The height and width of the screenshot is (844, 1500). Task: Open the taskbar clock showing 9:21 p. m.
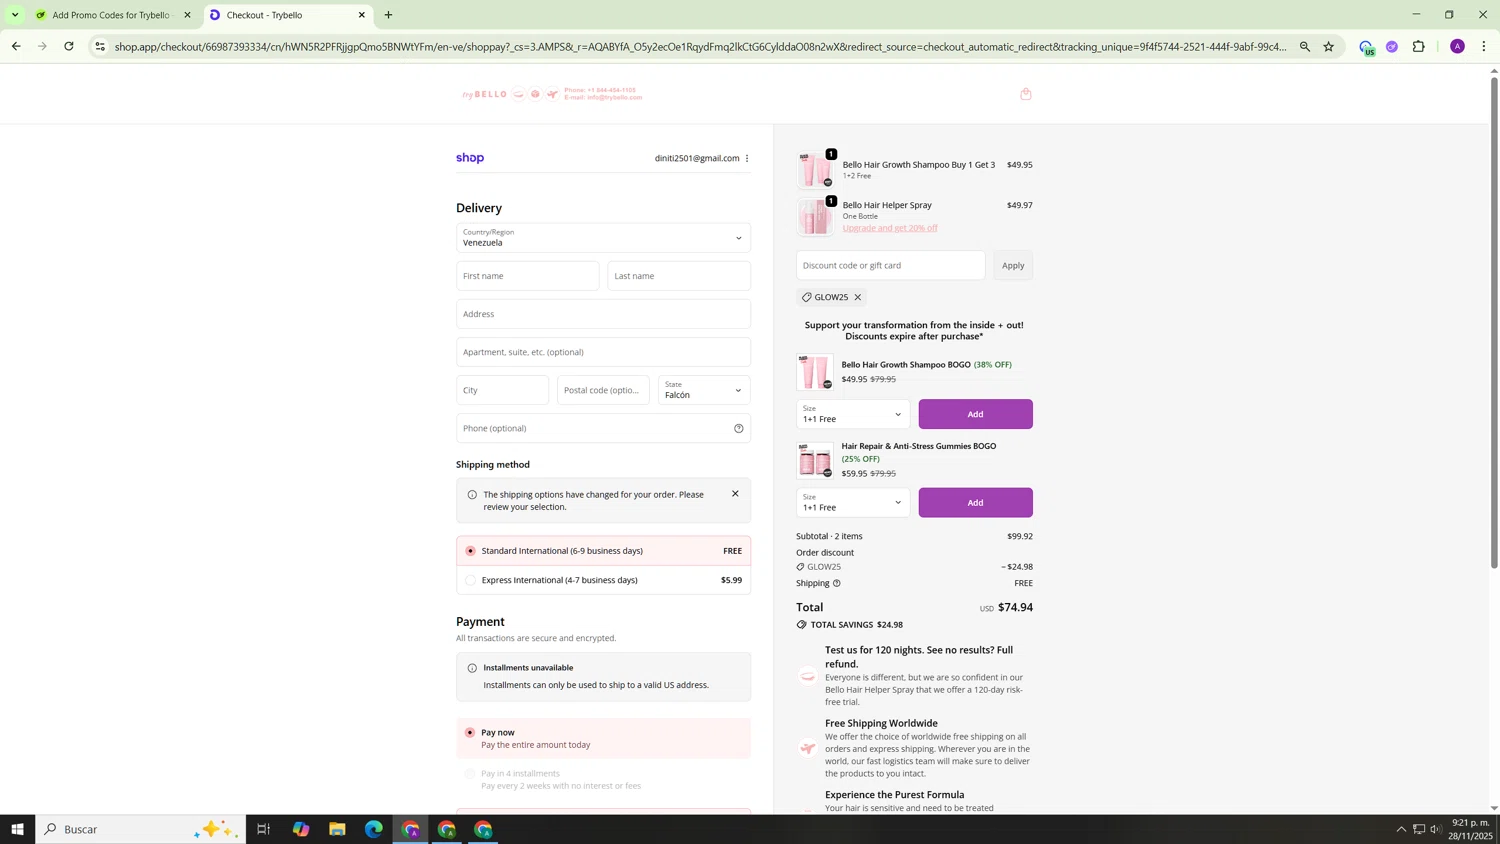[1471, 829]
